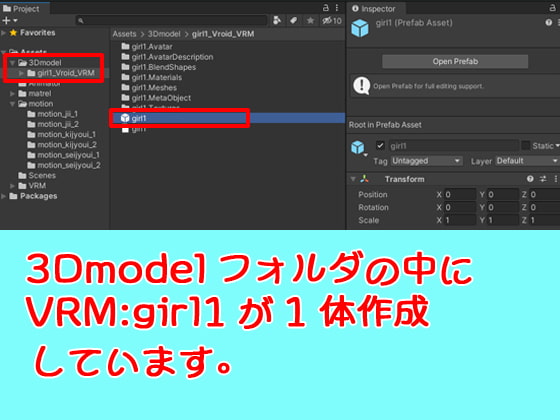Screen dimensions: 560x420
Task: Toggle hidden packages eye icon showing 10
Action: coord(332,21)
